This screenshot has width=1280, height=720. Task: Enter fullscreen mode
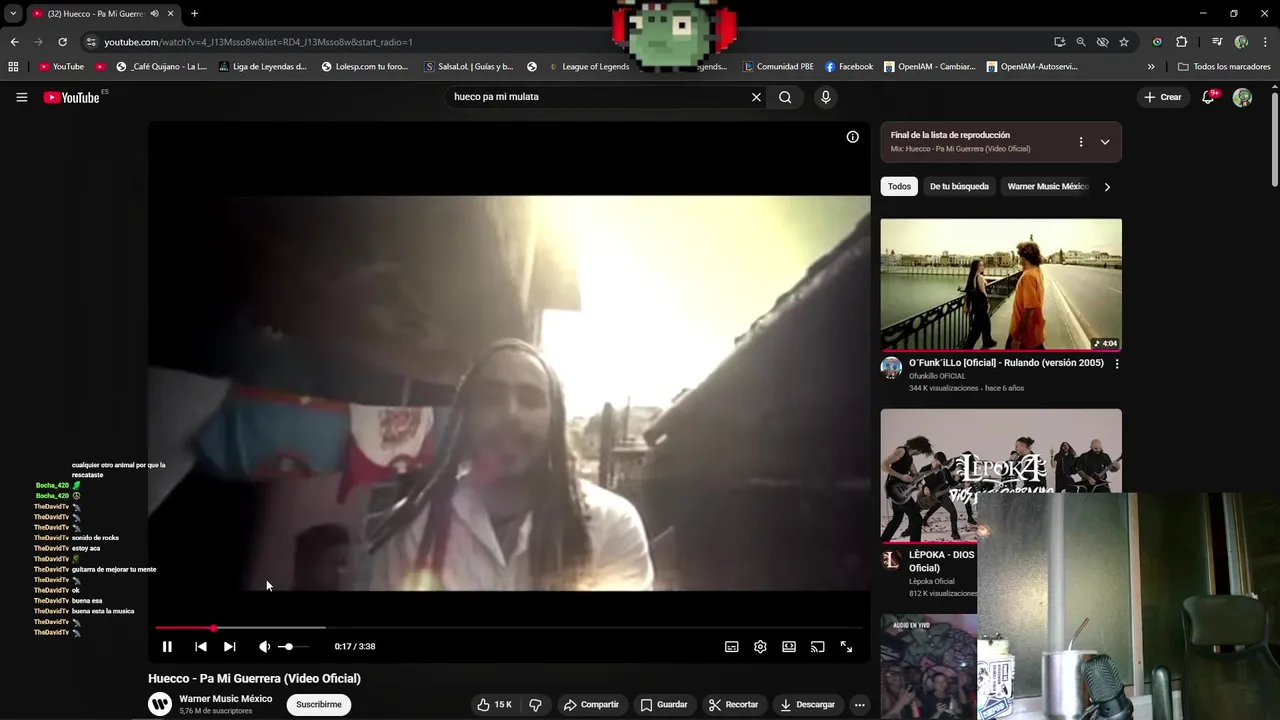pos(846,647)
